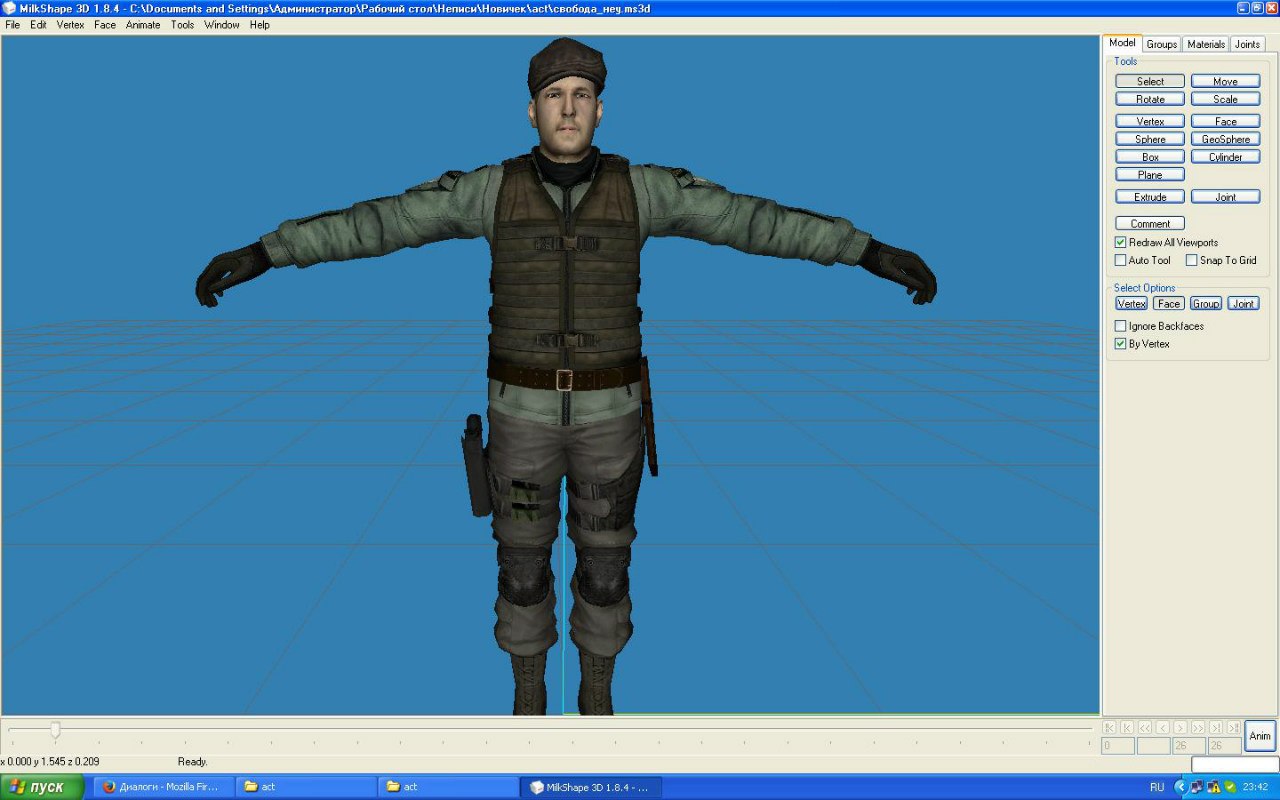Go to next keyframe button
The height and width of the screenshot is (800, 1280).
[1216, 727]
